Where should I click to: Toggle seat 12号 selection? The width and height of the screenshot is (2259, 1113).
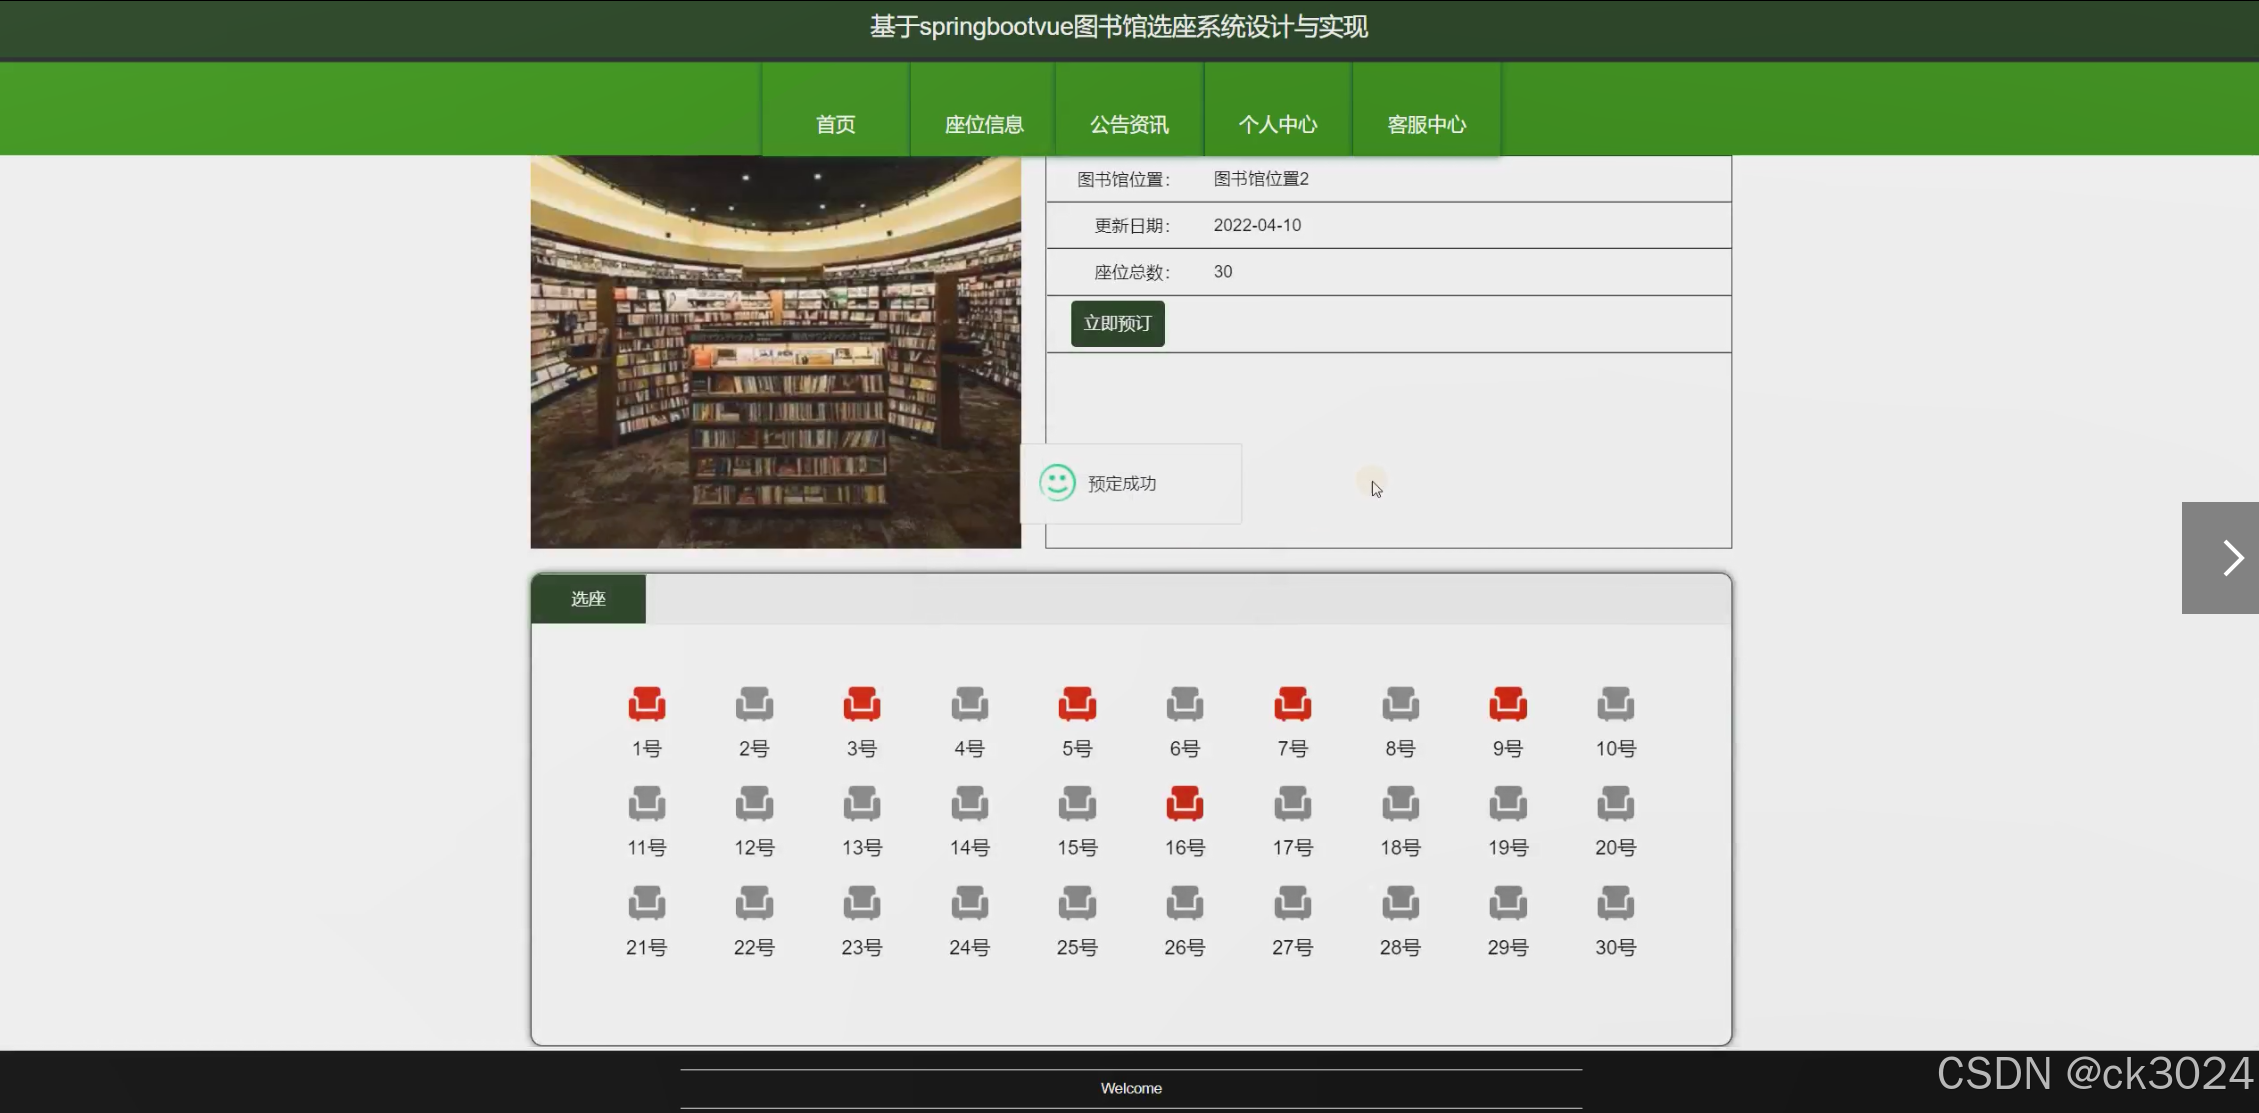click(x=754, y=803)
